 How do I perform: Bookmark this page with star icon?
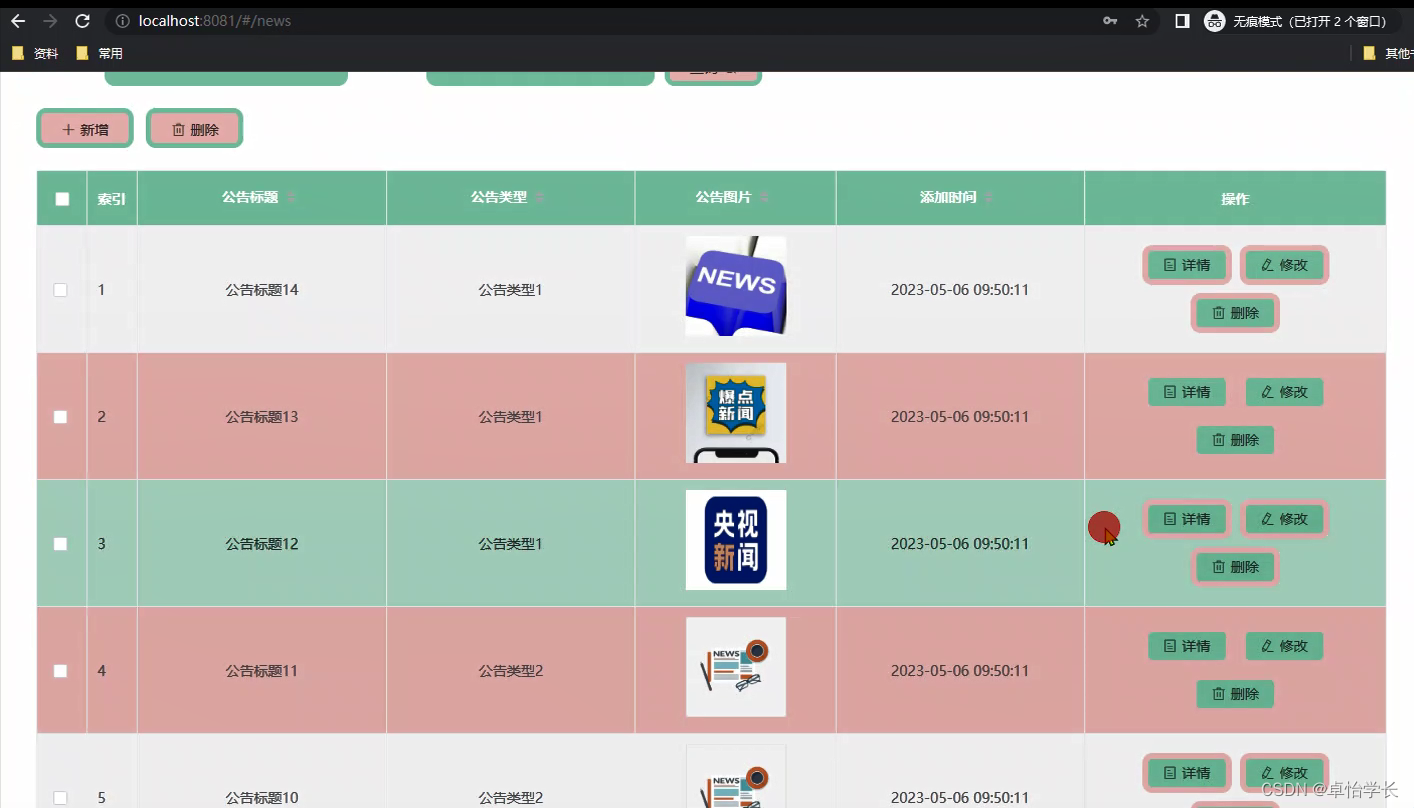[x=1142, y=21]
